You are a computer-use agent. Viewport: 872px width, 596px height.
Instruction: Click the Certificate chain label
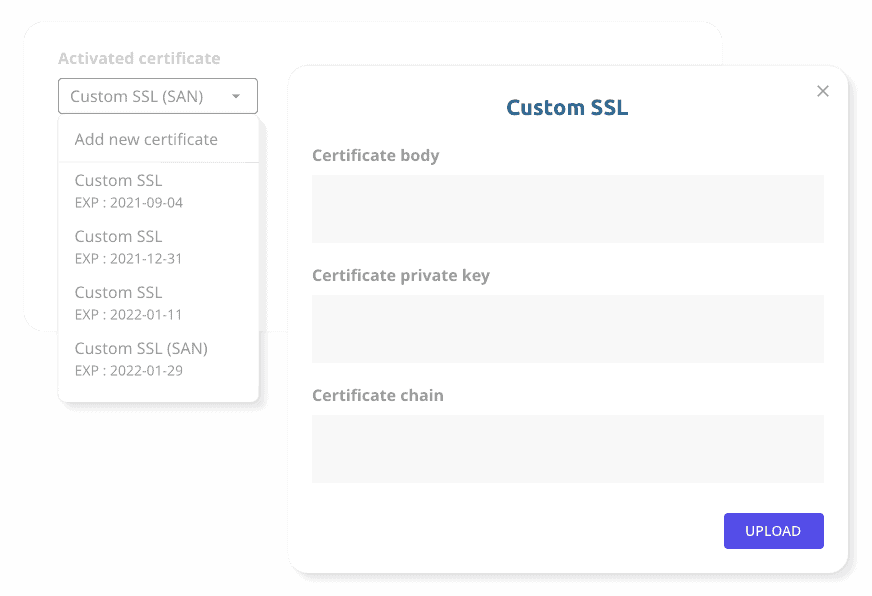coord(378,395)
